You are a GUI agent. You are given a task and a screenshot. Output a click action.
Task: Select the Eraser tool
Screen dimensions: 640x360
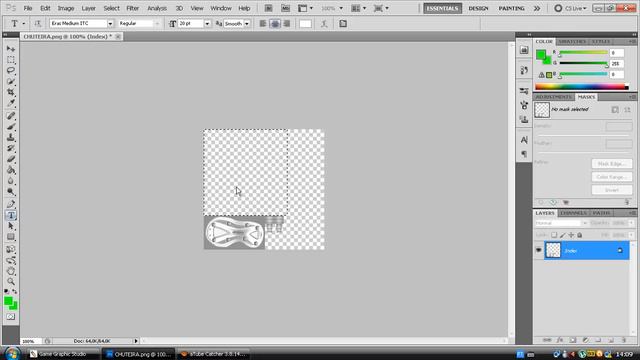pyautogui.click(x=11, y=159)
